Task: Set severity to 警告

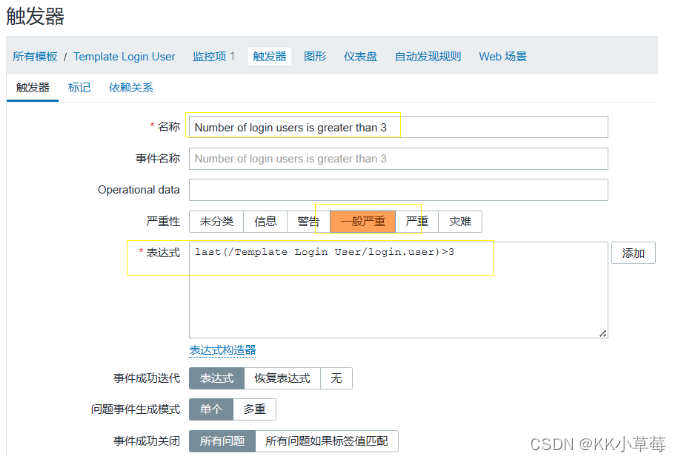Action: pos(309,221)
